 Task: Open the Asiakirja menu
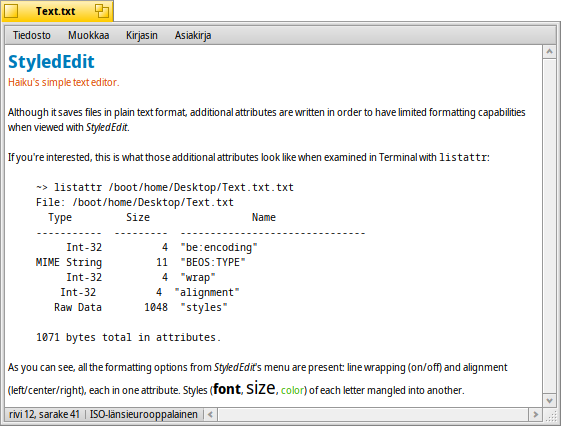tap(193, 35)
